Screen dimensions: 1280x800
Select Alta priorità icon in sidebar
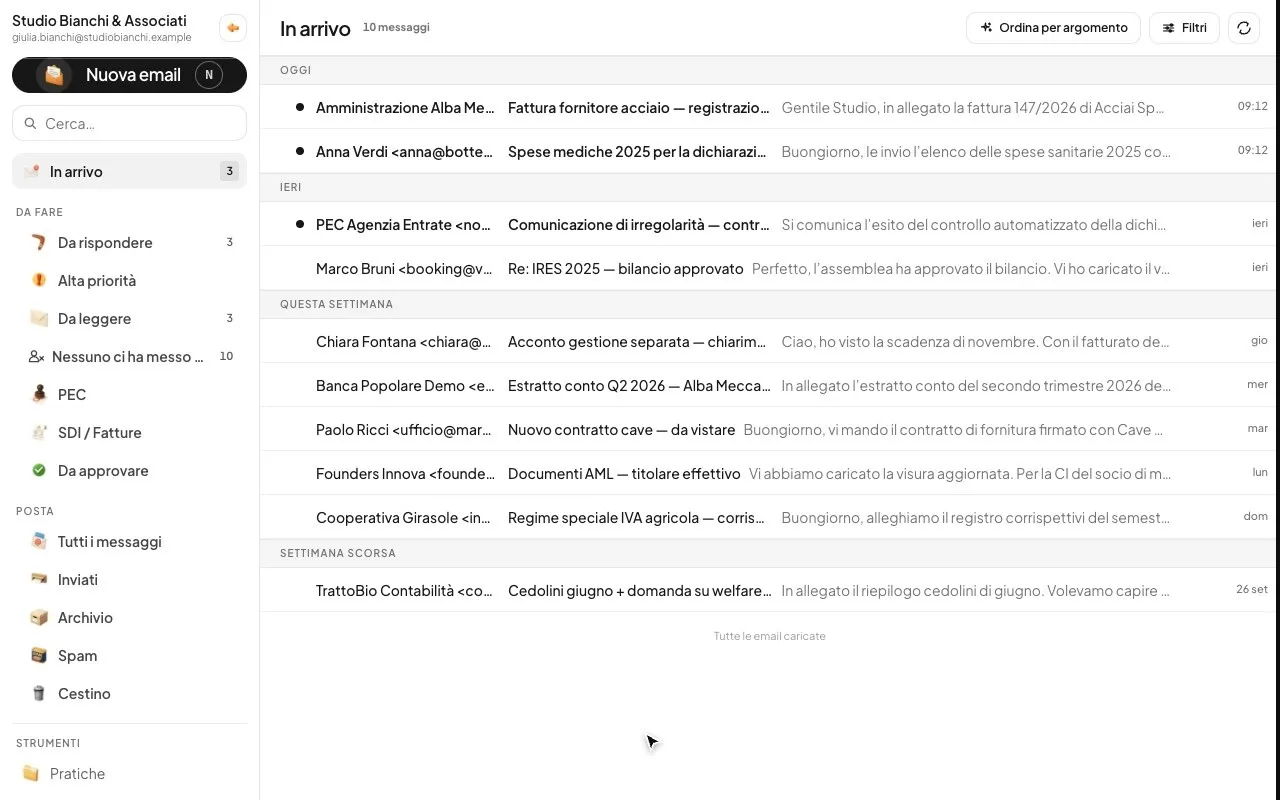coord(39,281)
